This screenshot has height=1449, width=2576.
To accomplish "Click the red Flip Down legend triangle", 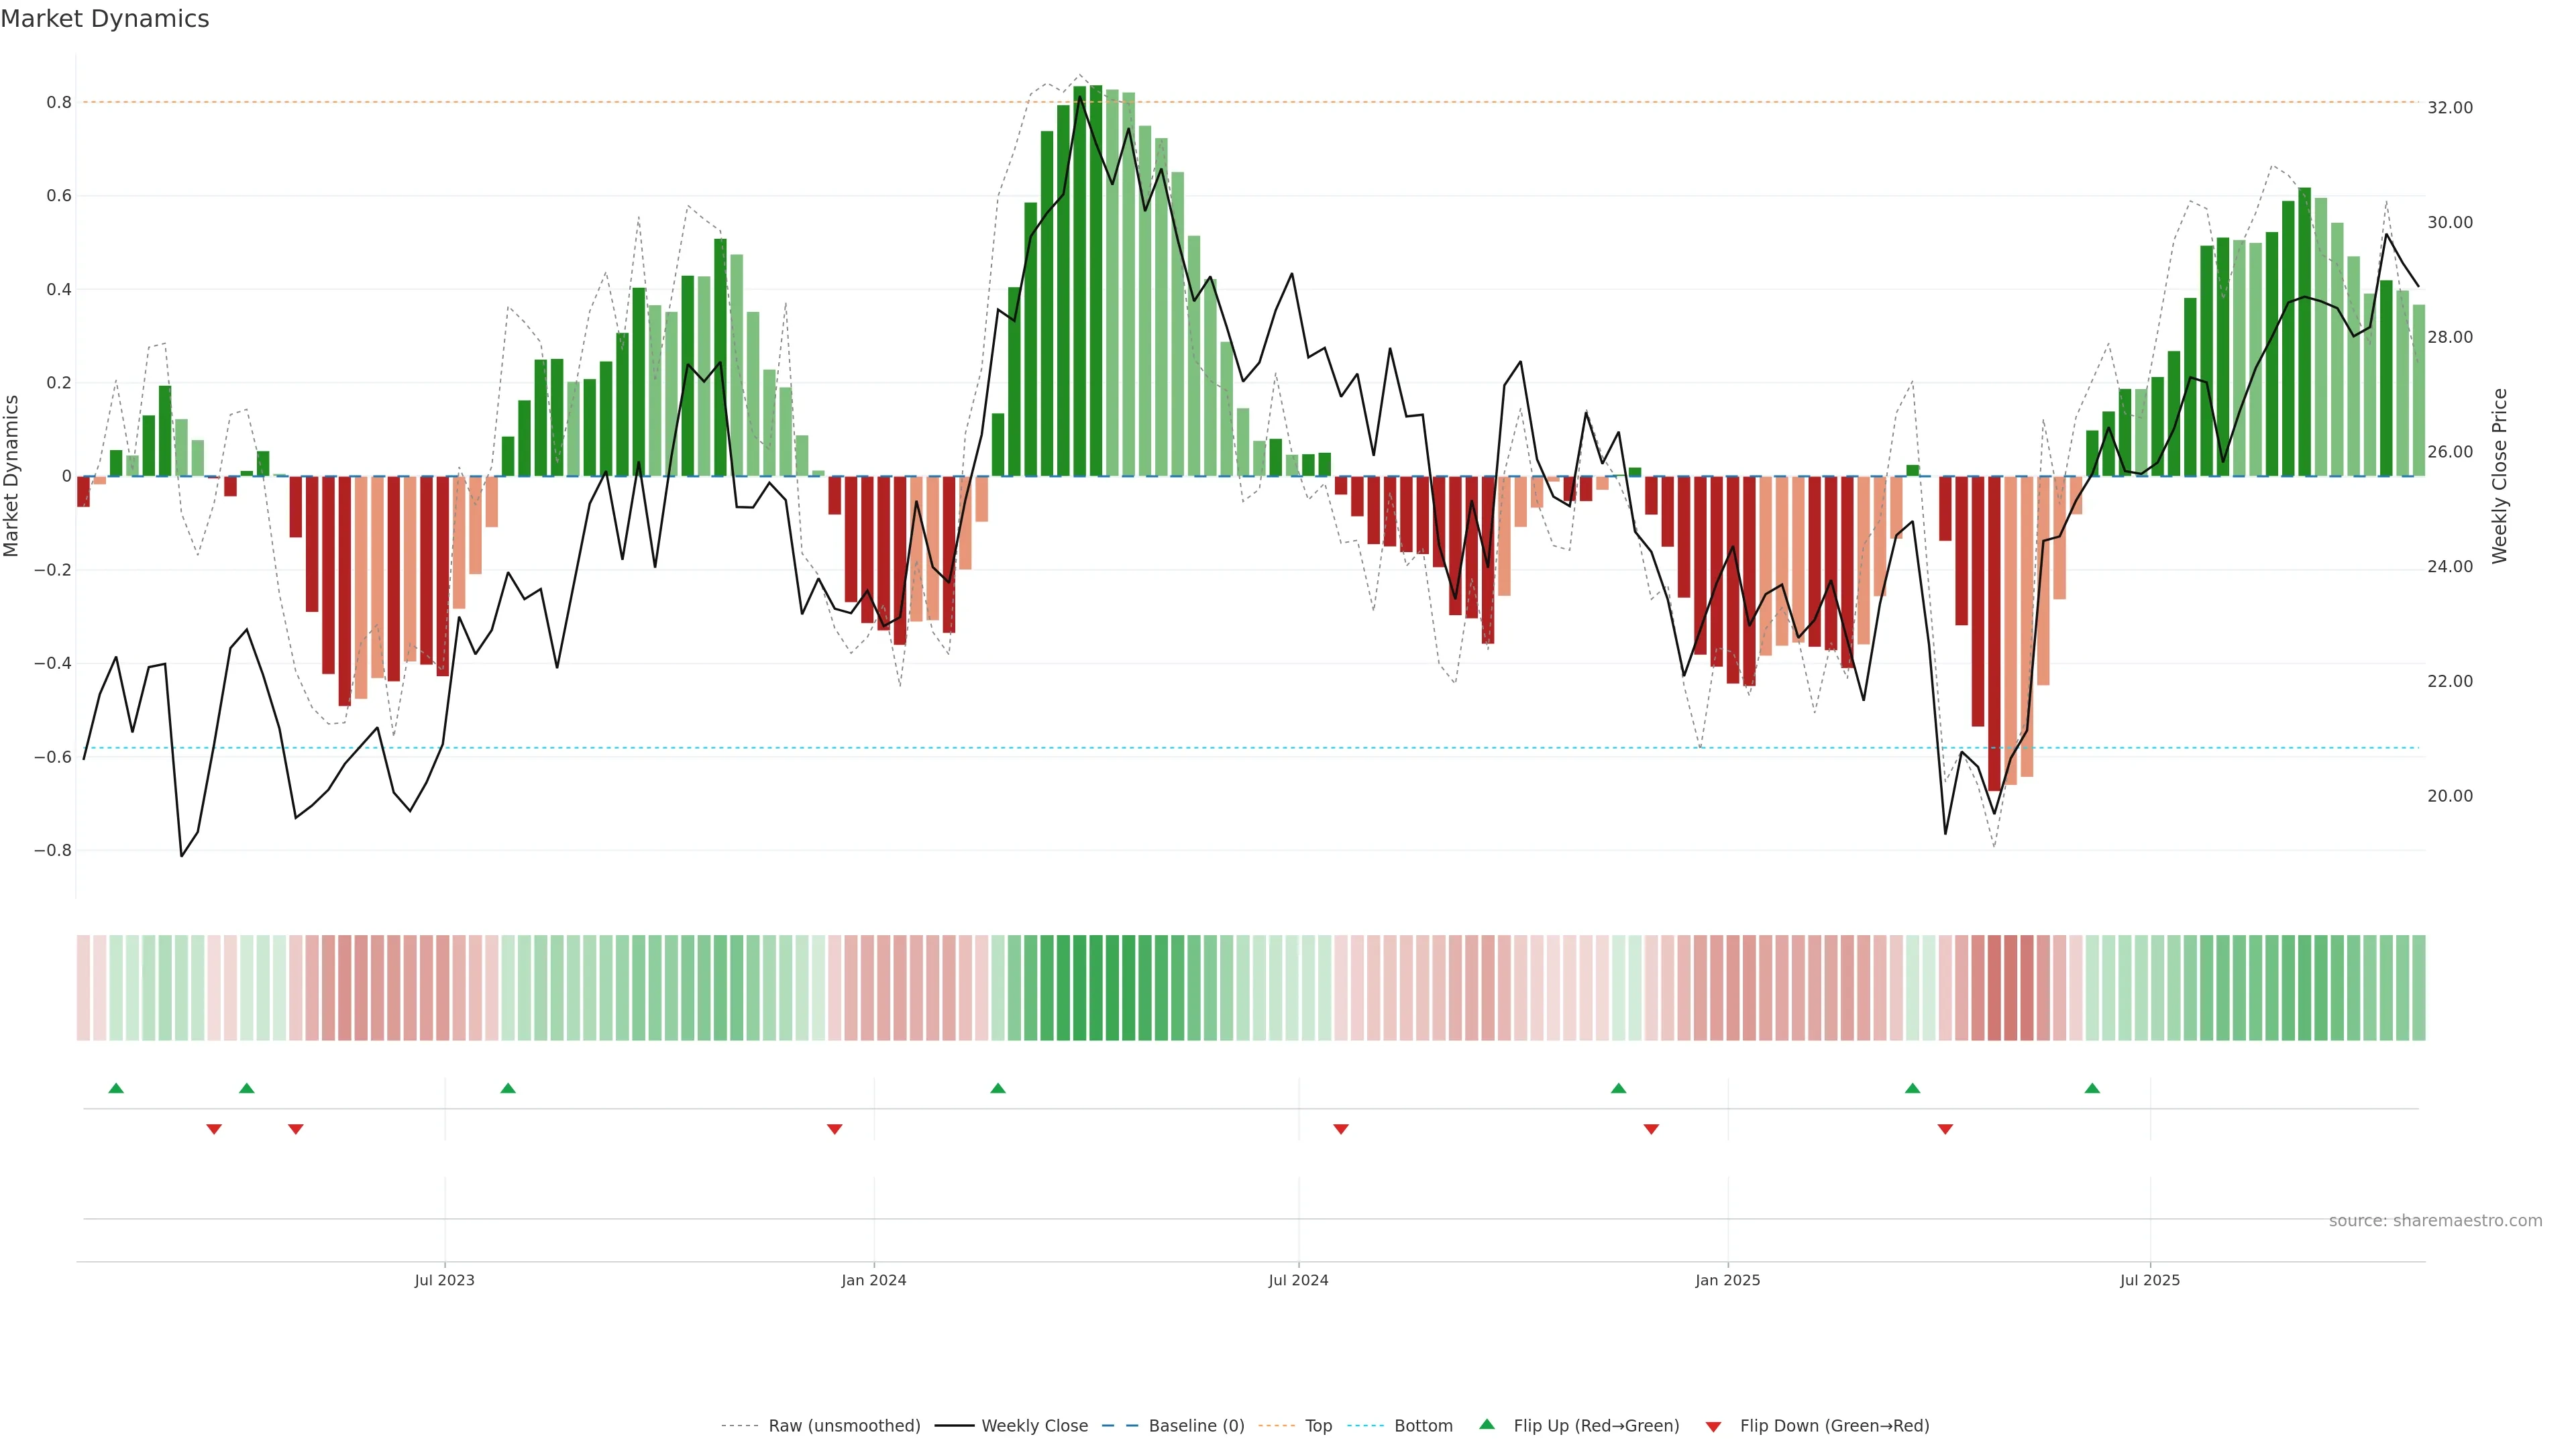I will click(x=1713, y=1426).
